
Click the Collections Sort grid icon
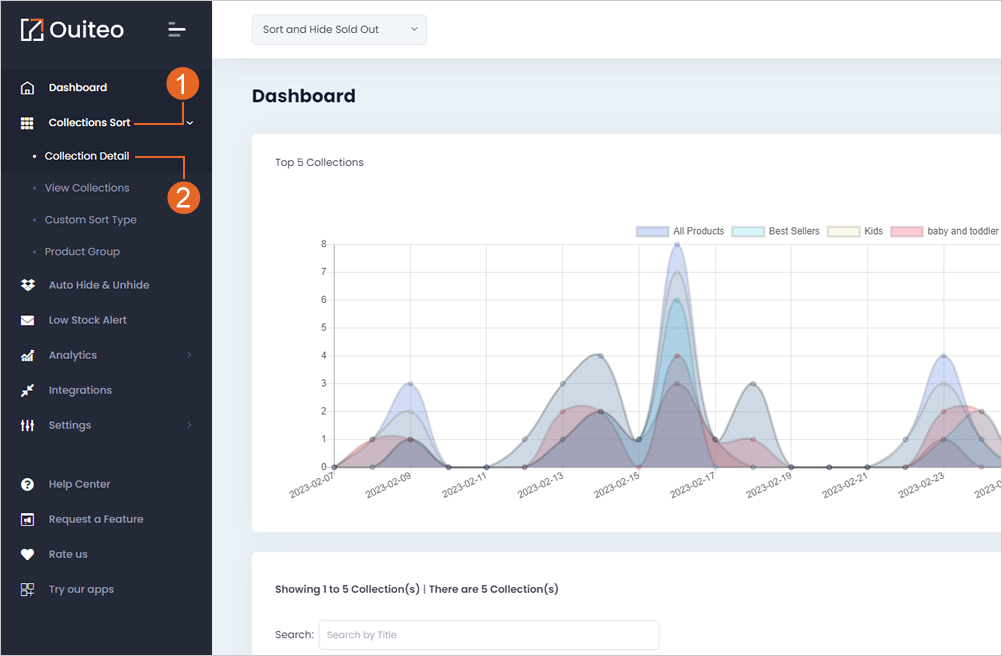27,123
